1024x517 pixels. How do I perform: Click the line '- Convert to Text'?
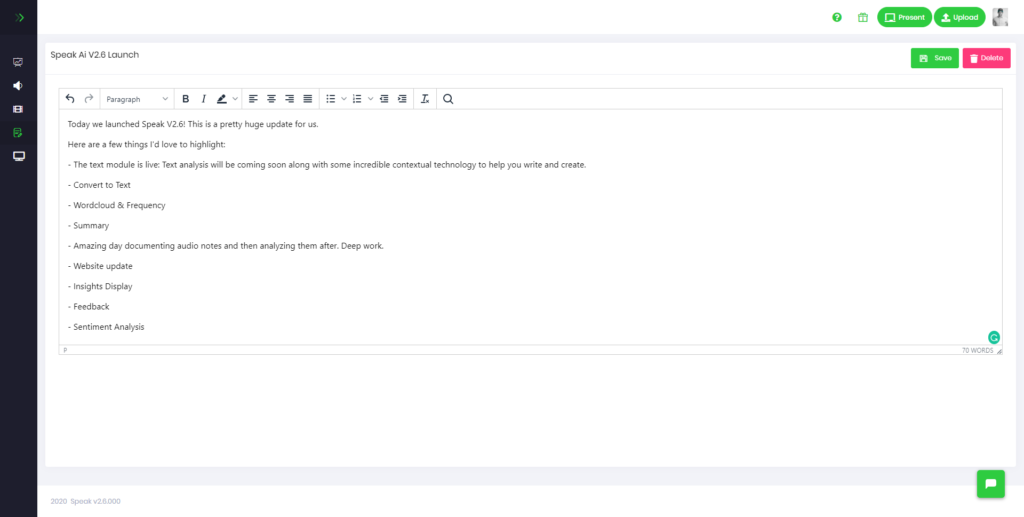99,185
